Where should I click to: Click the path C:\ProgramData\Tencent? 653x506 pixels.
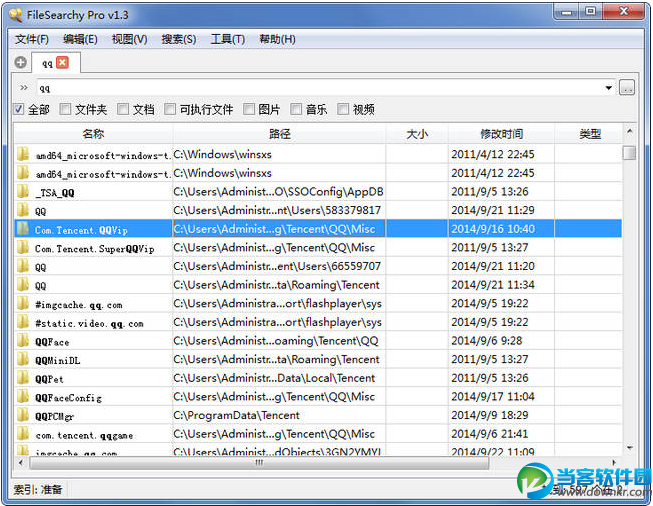click(x=236, y=415)
